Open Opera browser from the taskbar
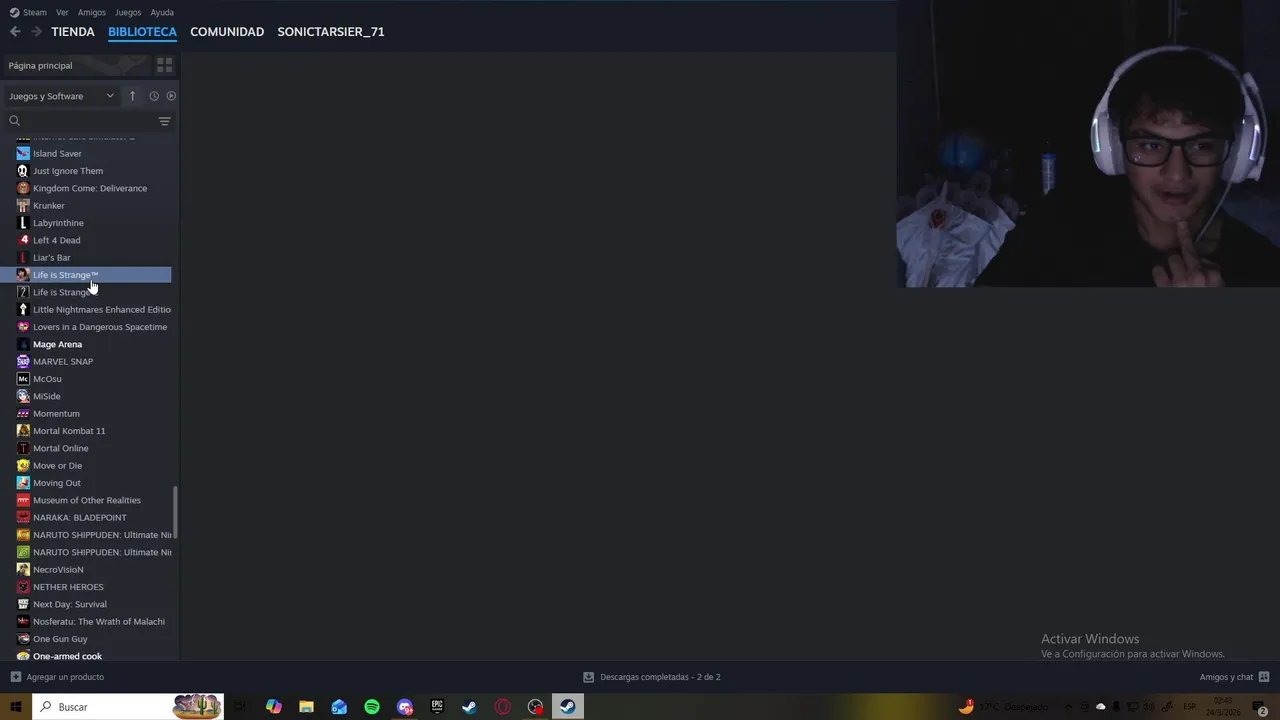The width and height of the screenshot is (1280, 720). [x=502, y=707]
